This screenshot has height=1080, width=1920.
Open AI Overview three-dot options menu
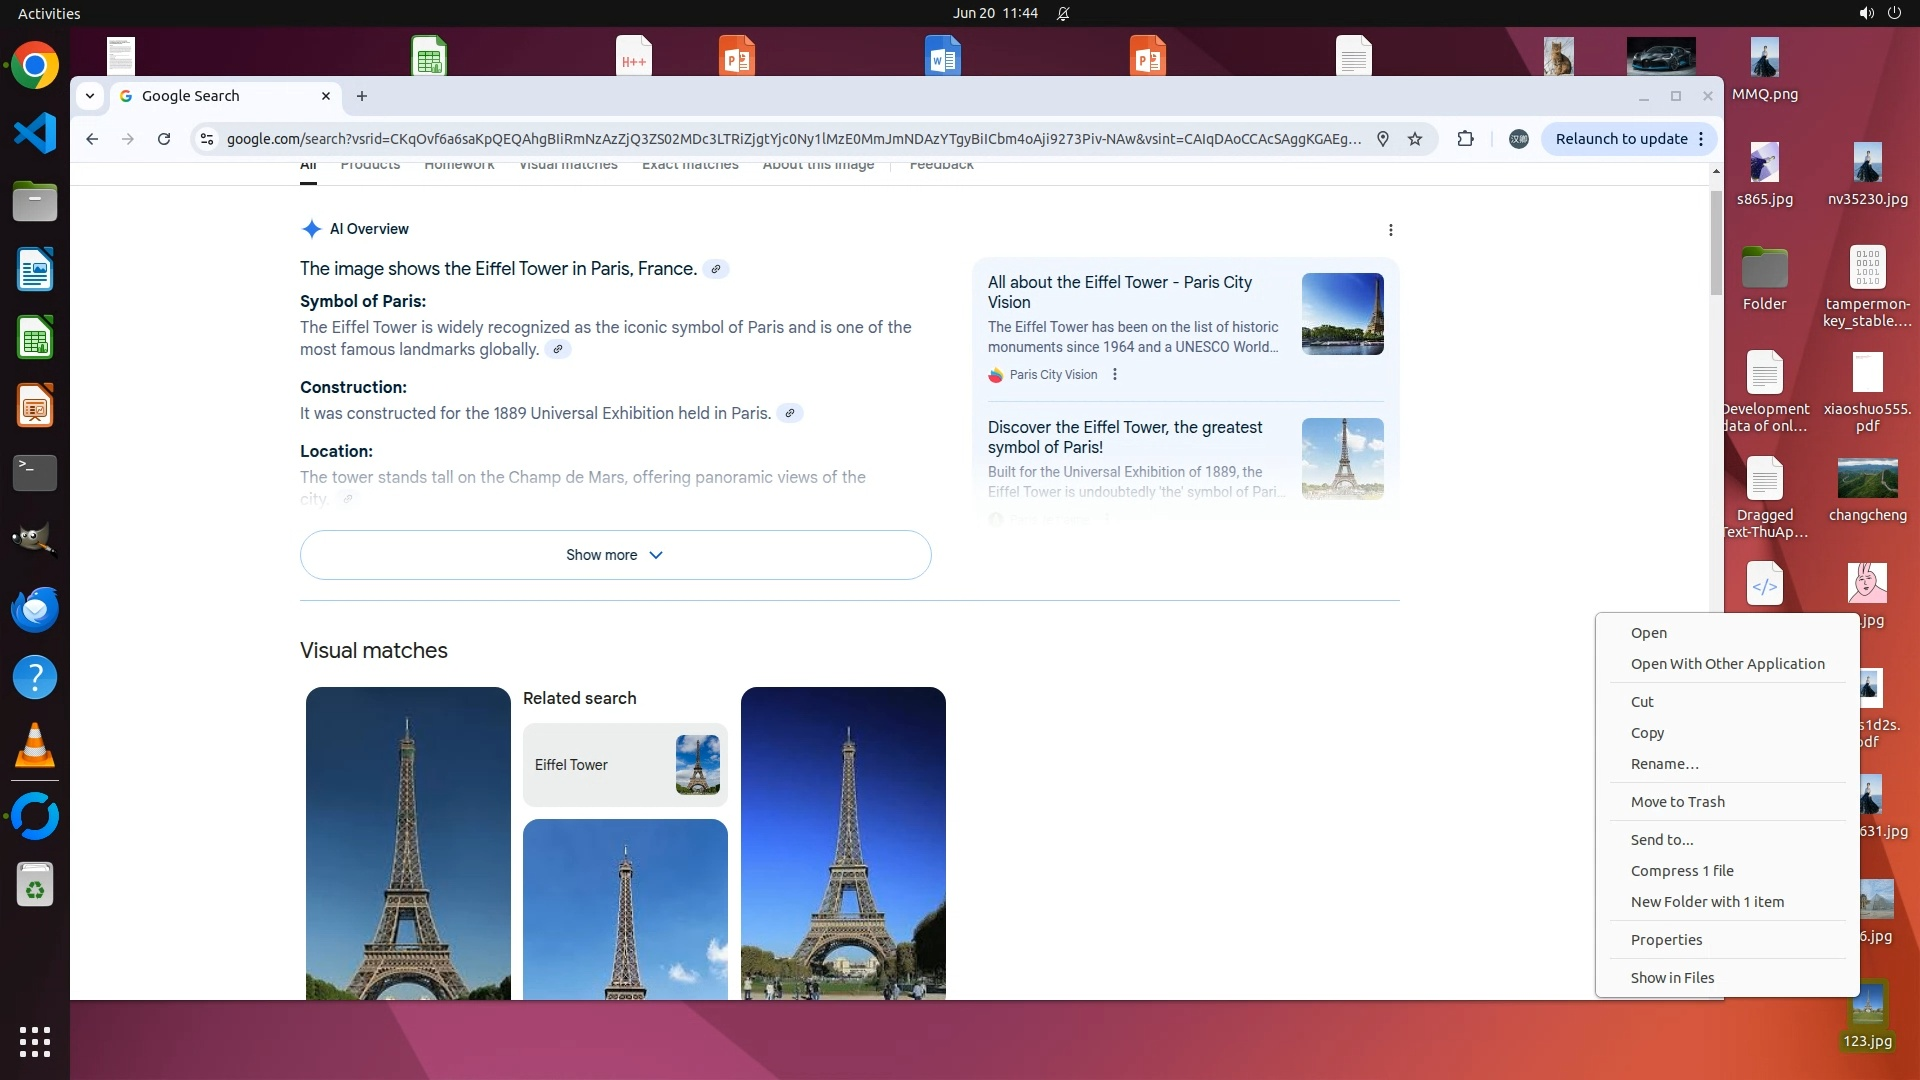click(1390, 230)
